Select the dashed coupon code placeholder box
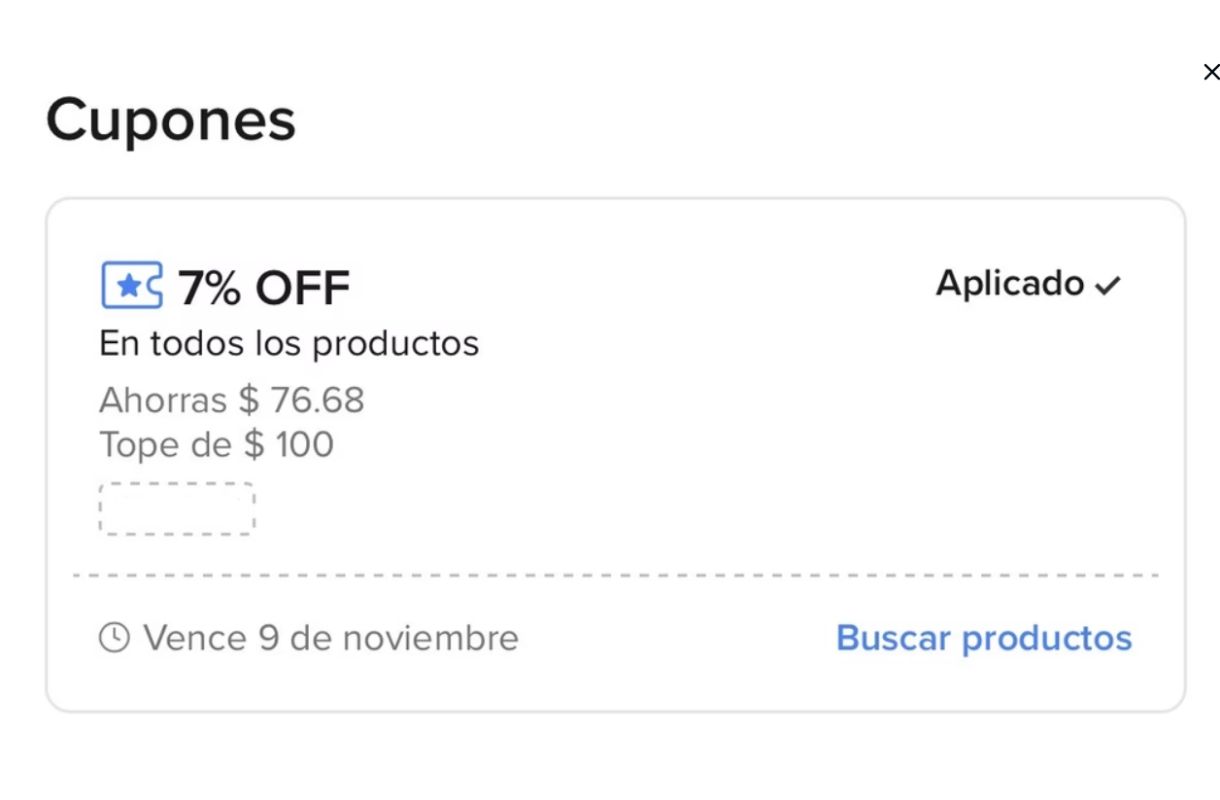This screenshot has height=800, width=1220. [x=177, y=509]
